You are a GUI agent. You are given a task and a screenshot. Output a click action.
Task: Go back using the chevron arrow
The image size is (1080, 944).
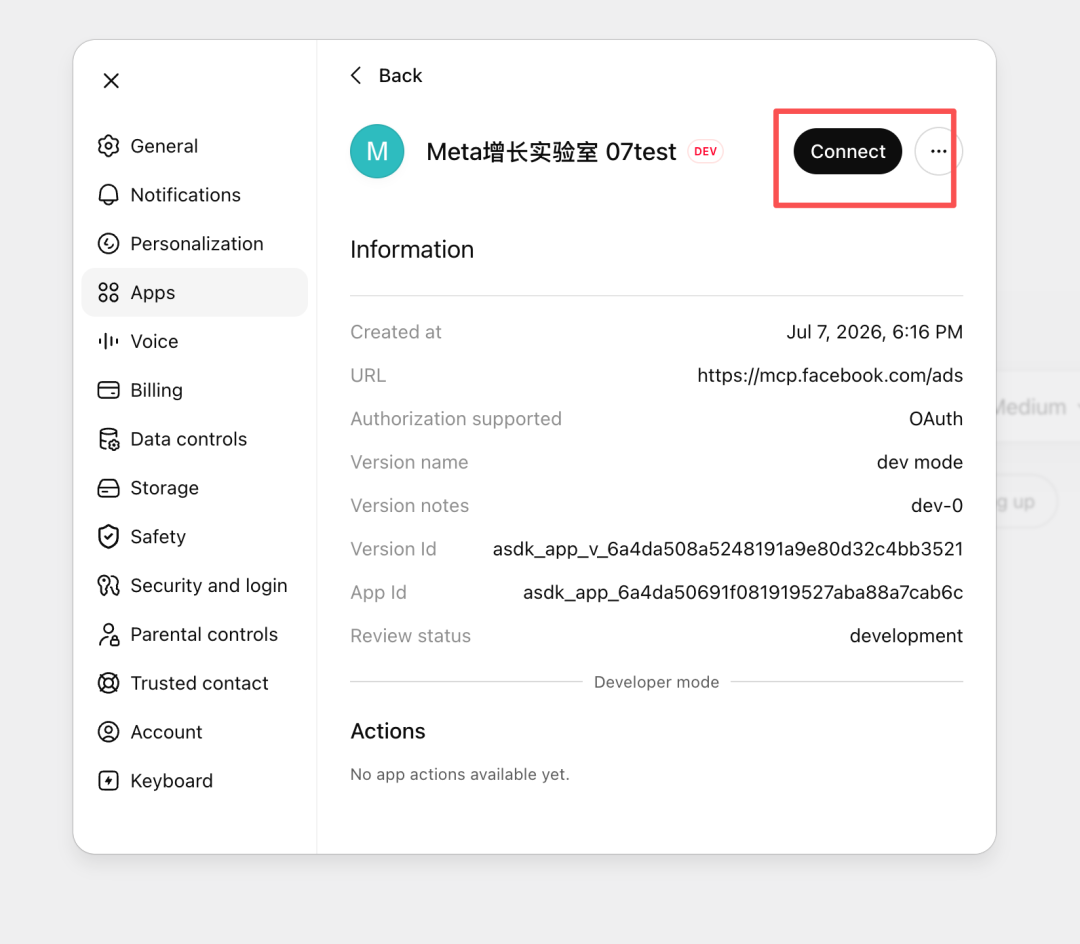[356, 75]
